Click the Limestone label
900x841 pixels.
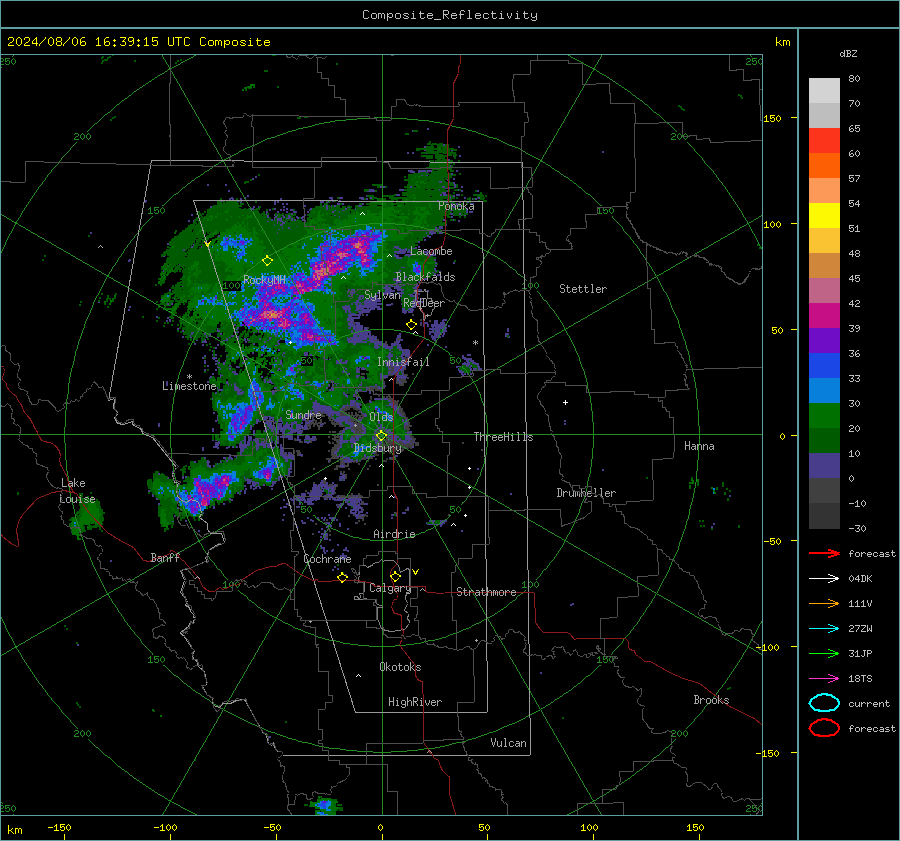pyautogui.click(x=189, y=386)
